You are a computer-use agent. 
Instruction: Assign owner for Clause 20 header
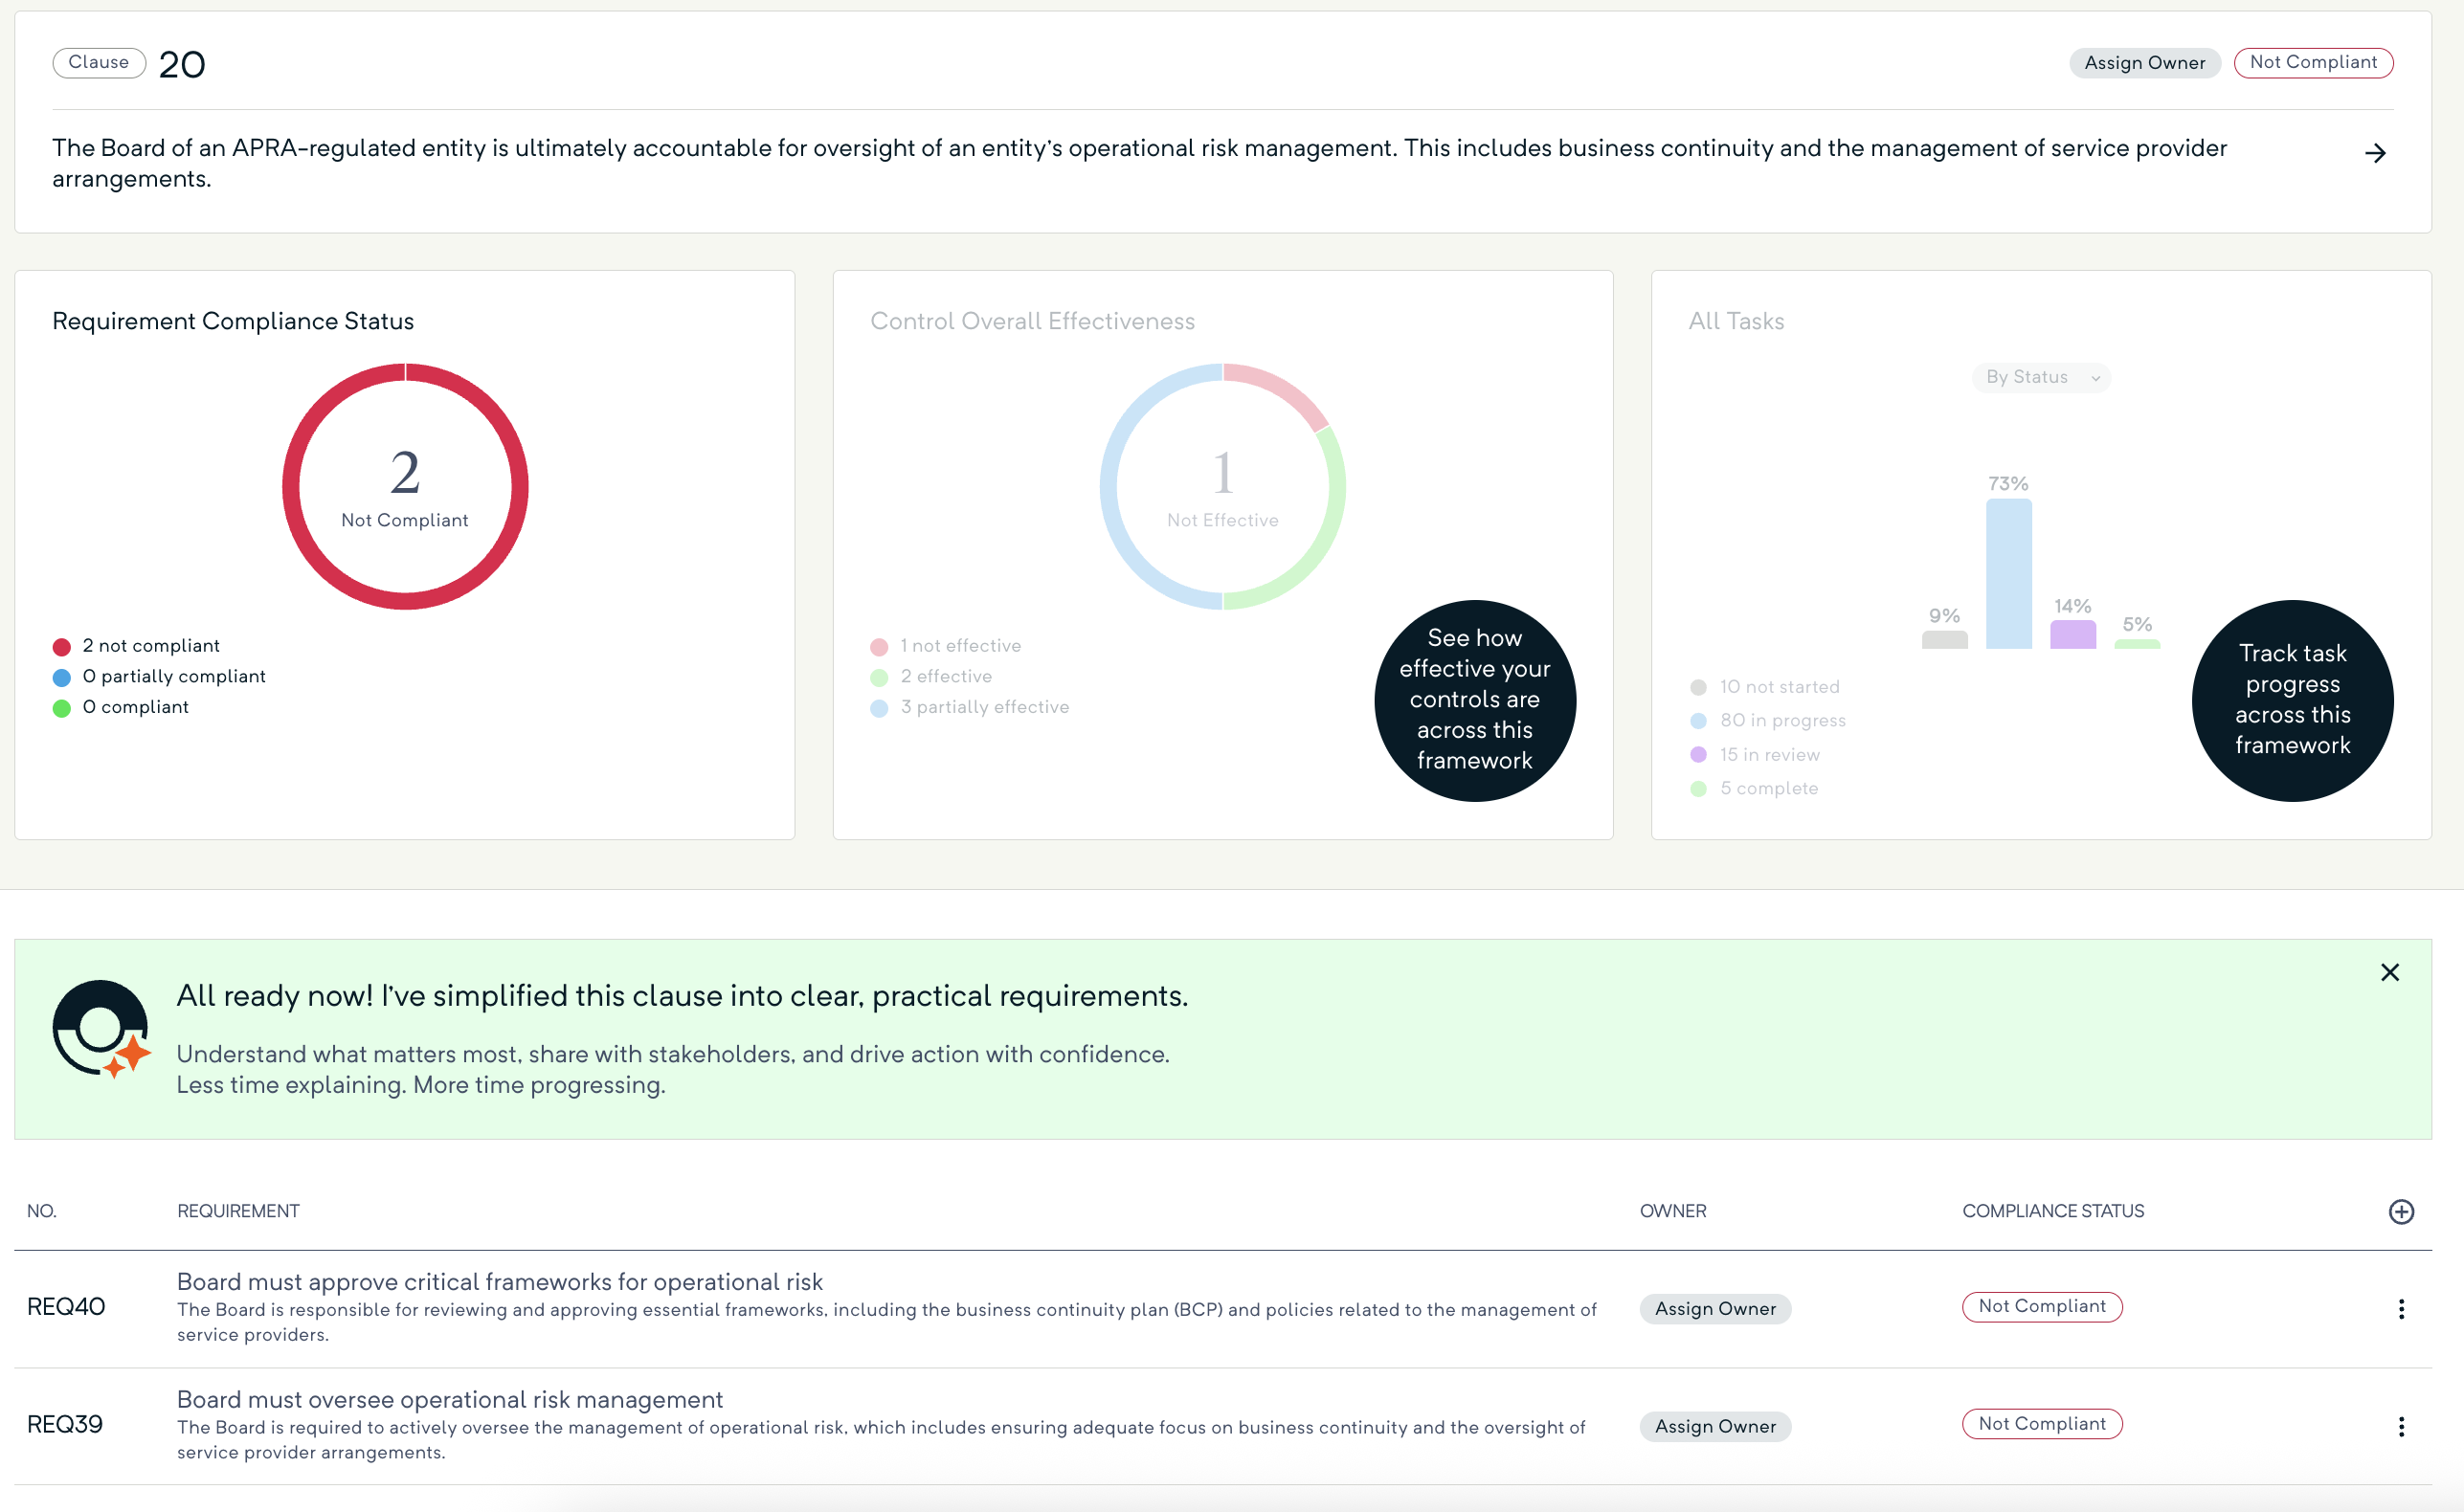point(2144,63)
